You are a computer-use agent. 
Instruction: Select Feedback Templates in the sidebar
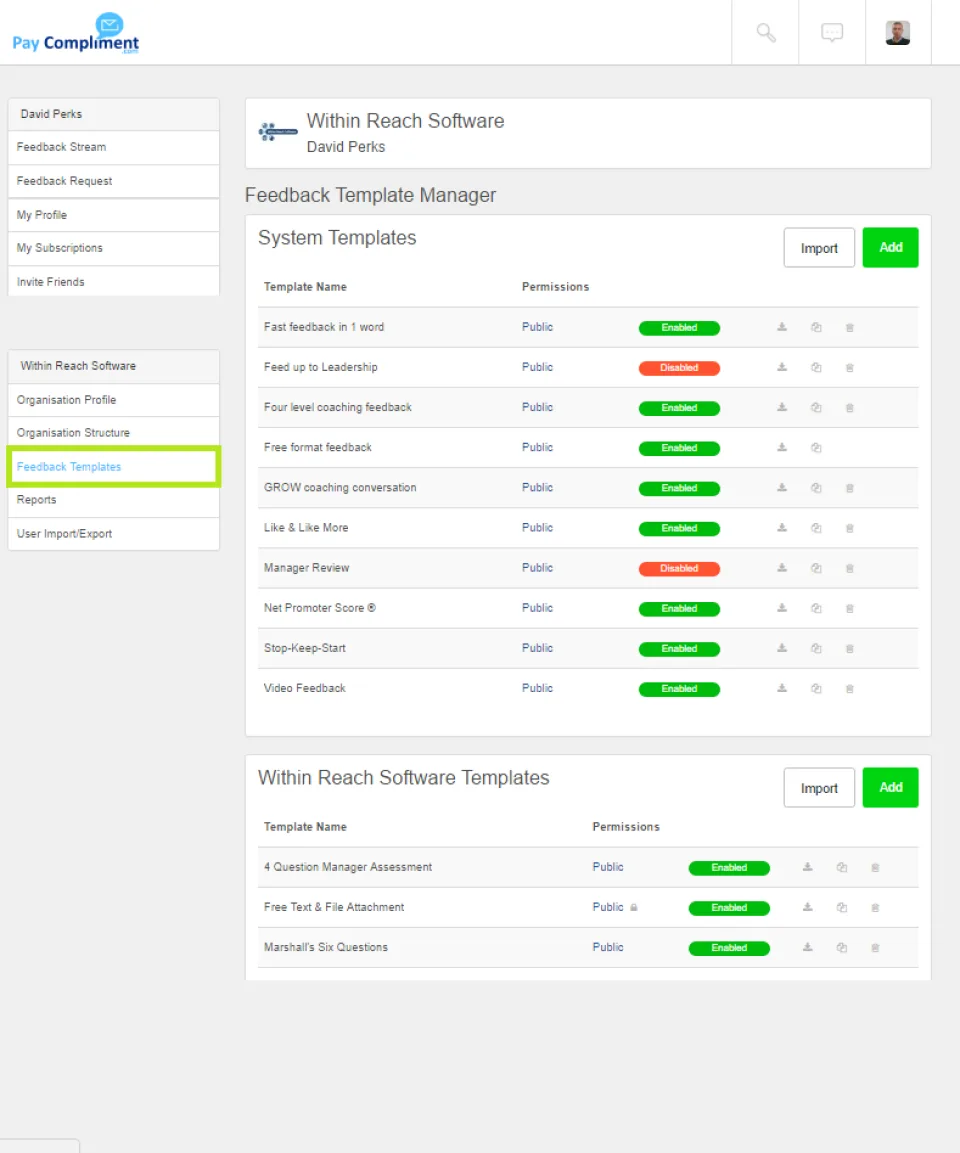113,466
